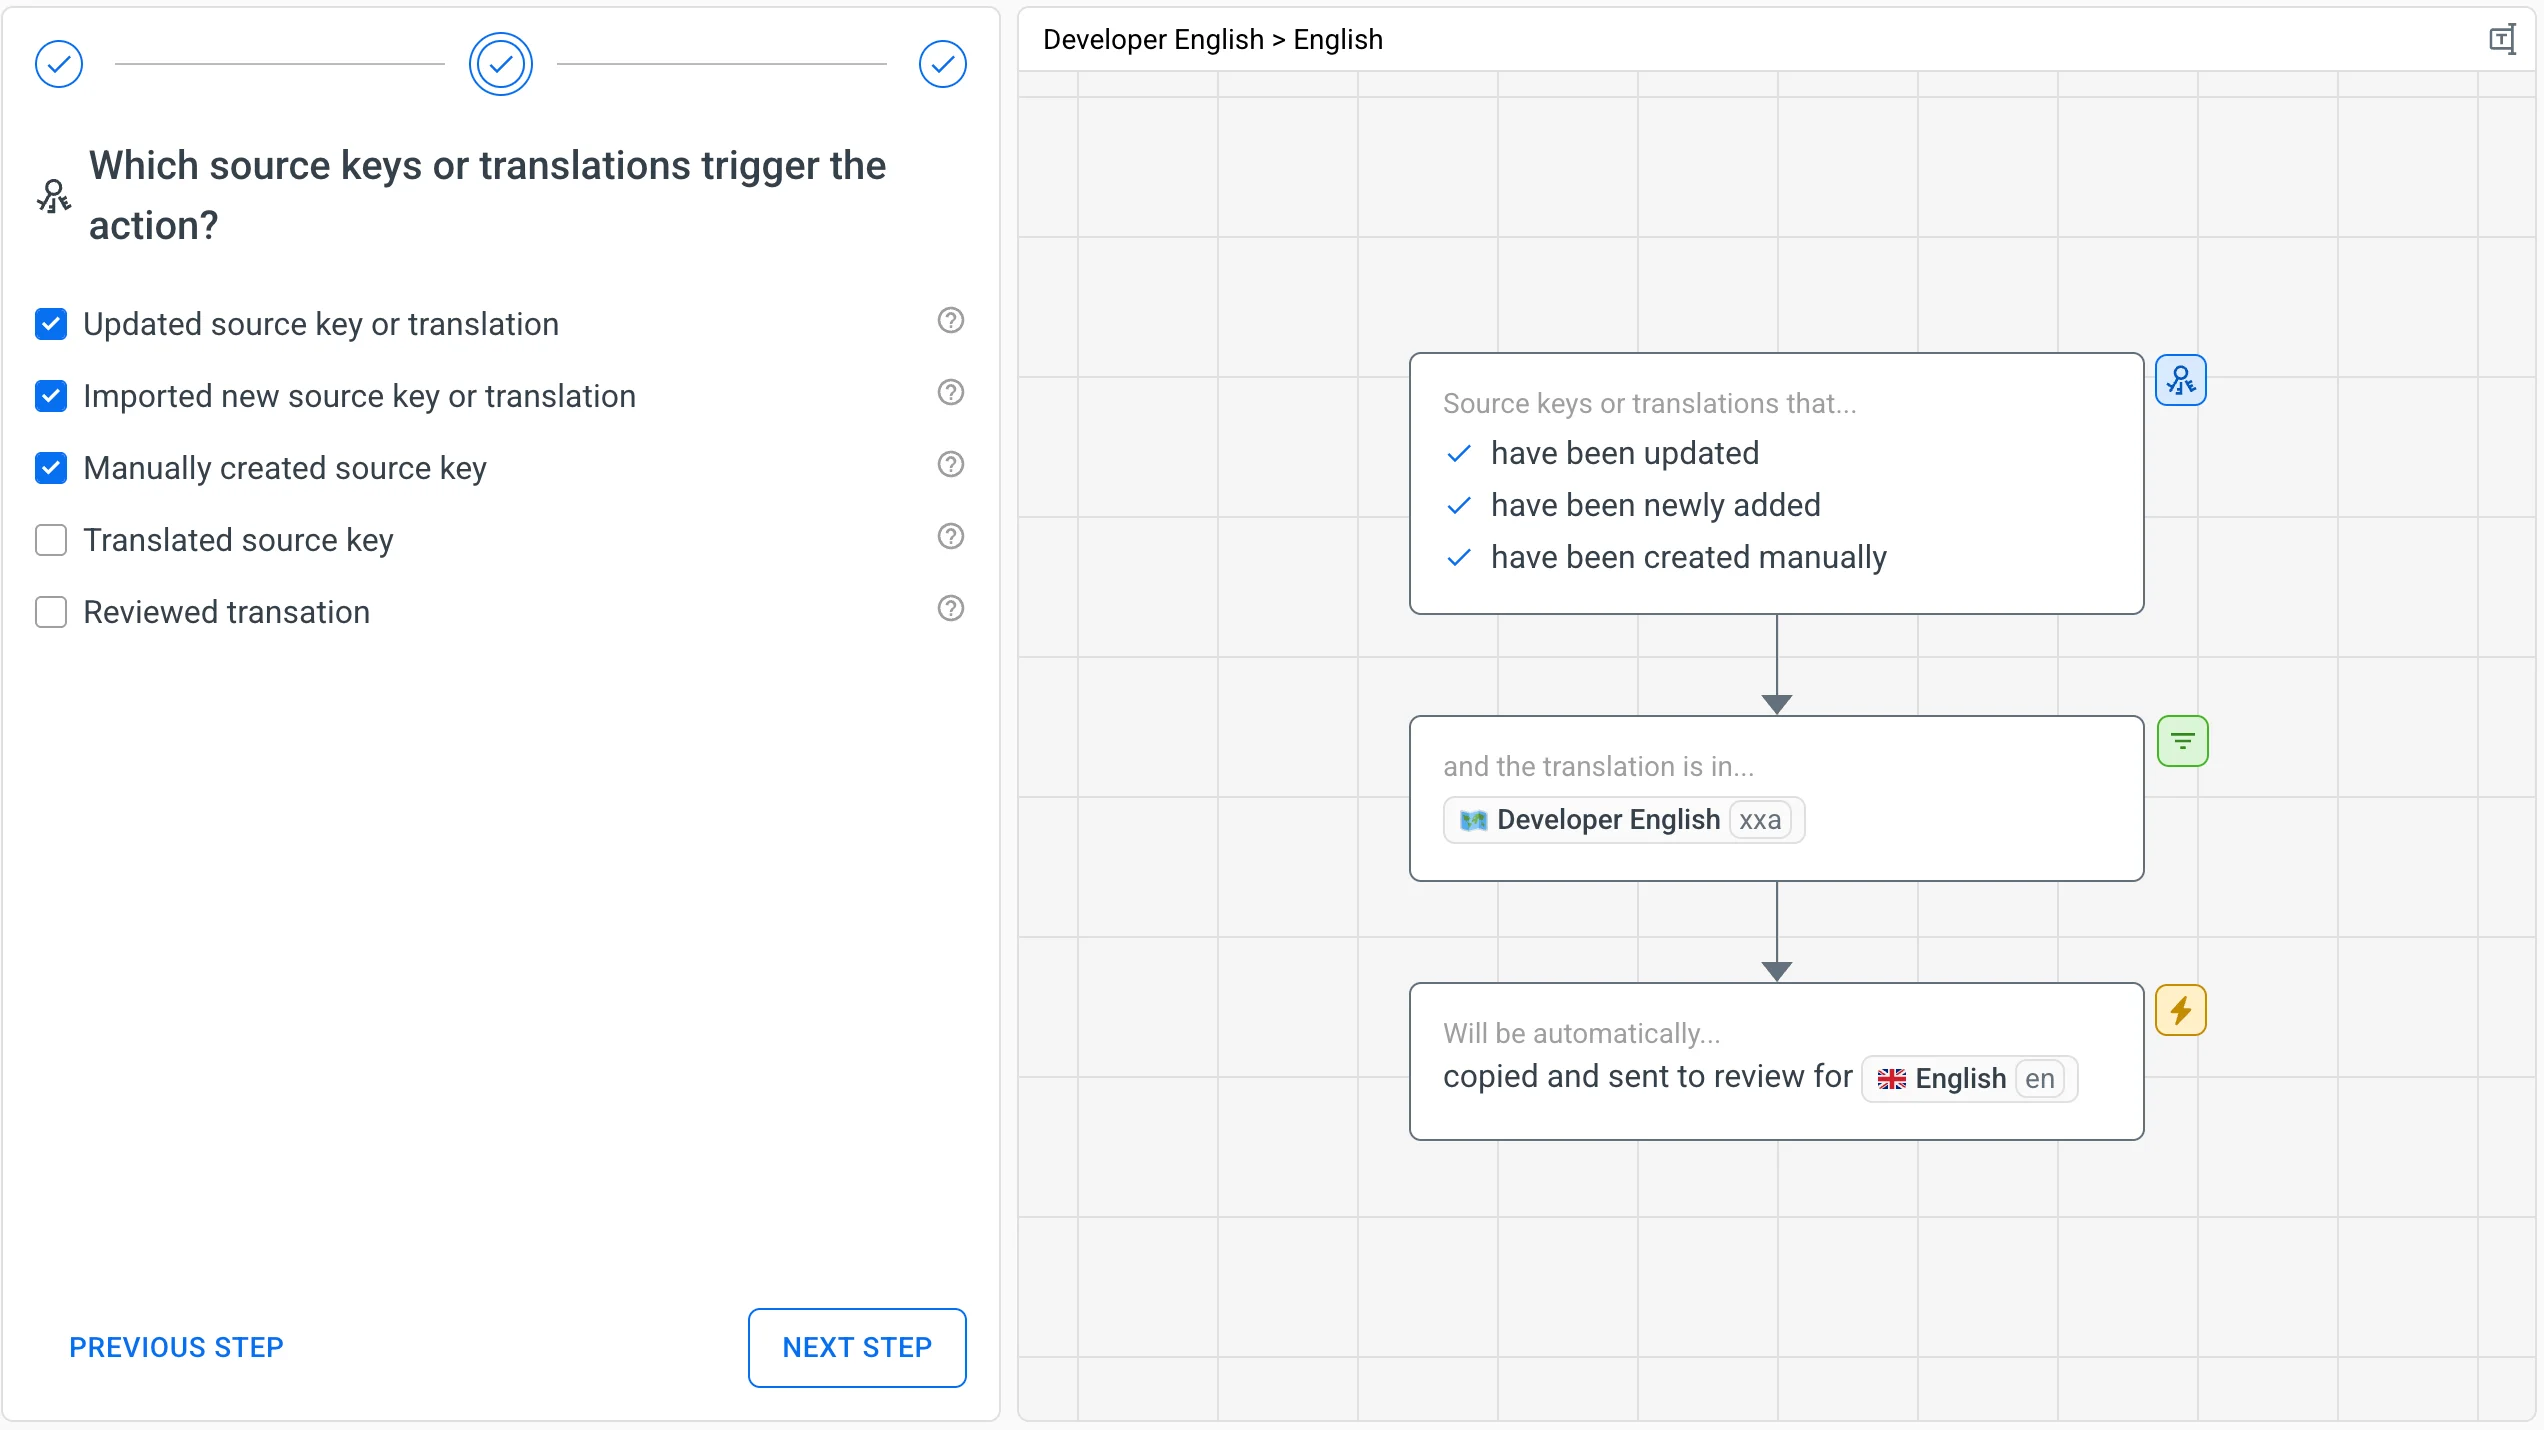This screenshot has width=2544, height=1430.
Task: Click the green filter icon beside language box
Action: pyautogui.click(x=2182, y=741)
